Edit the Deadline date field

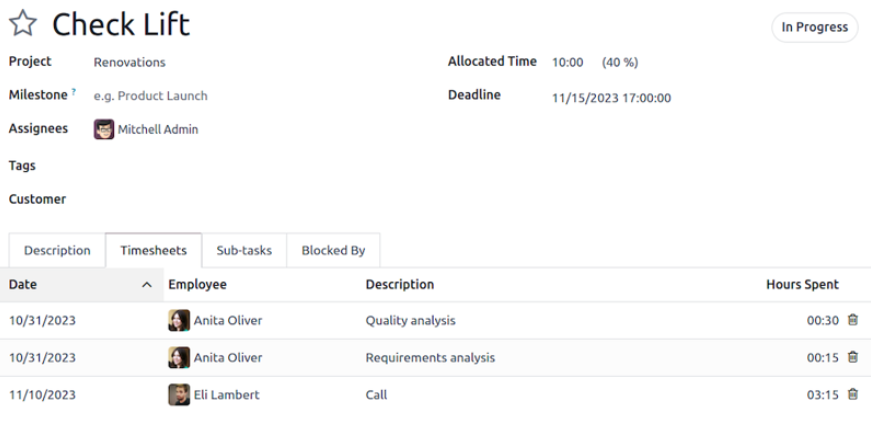click(705, 98)
